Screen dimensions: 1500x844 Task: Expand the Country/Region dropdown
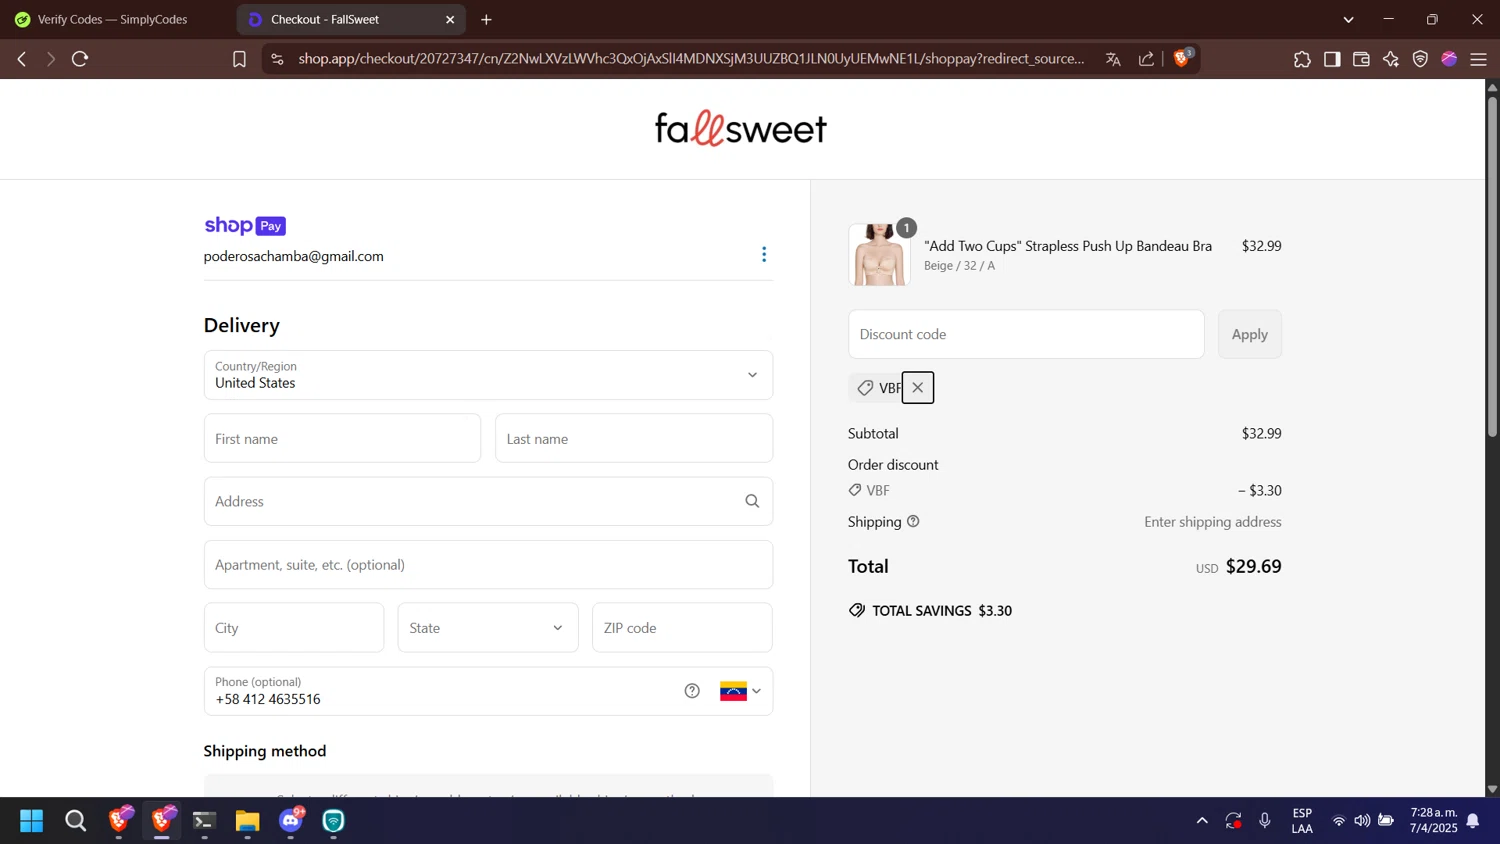coord(488,375)
